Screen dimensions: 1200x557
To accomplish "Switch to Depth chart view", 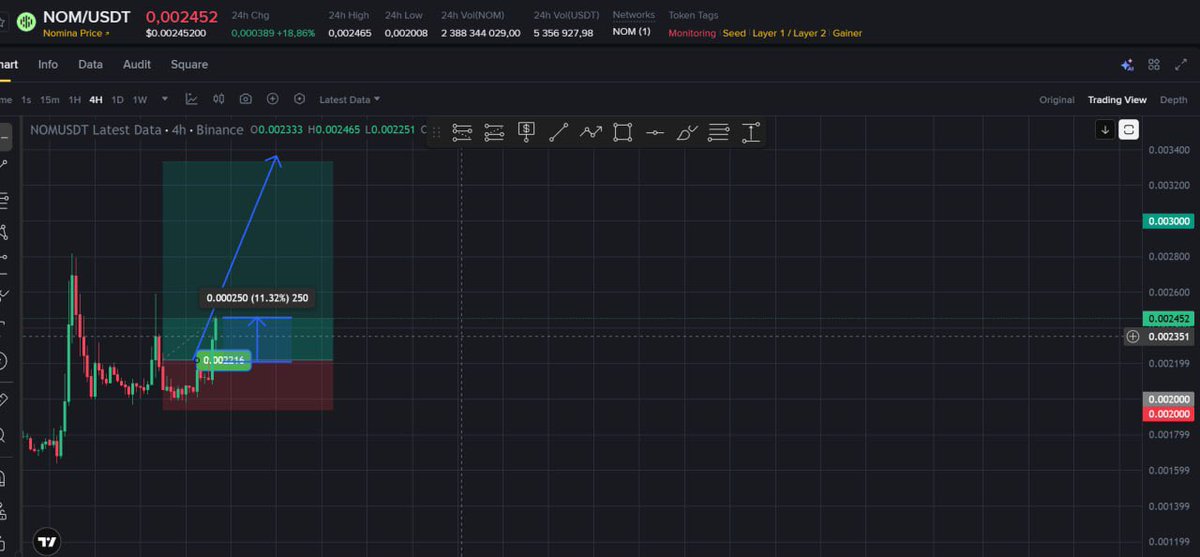I will (x=1174, y=100).
